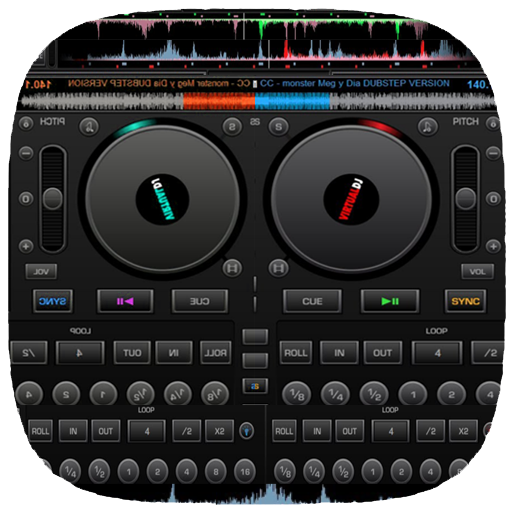Reset pitch with the 0 button on right deck

point(493,199)
